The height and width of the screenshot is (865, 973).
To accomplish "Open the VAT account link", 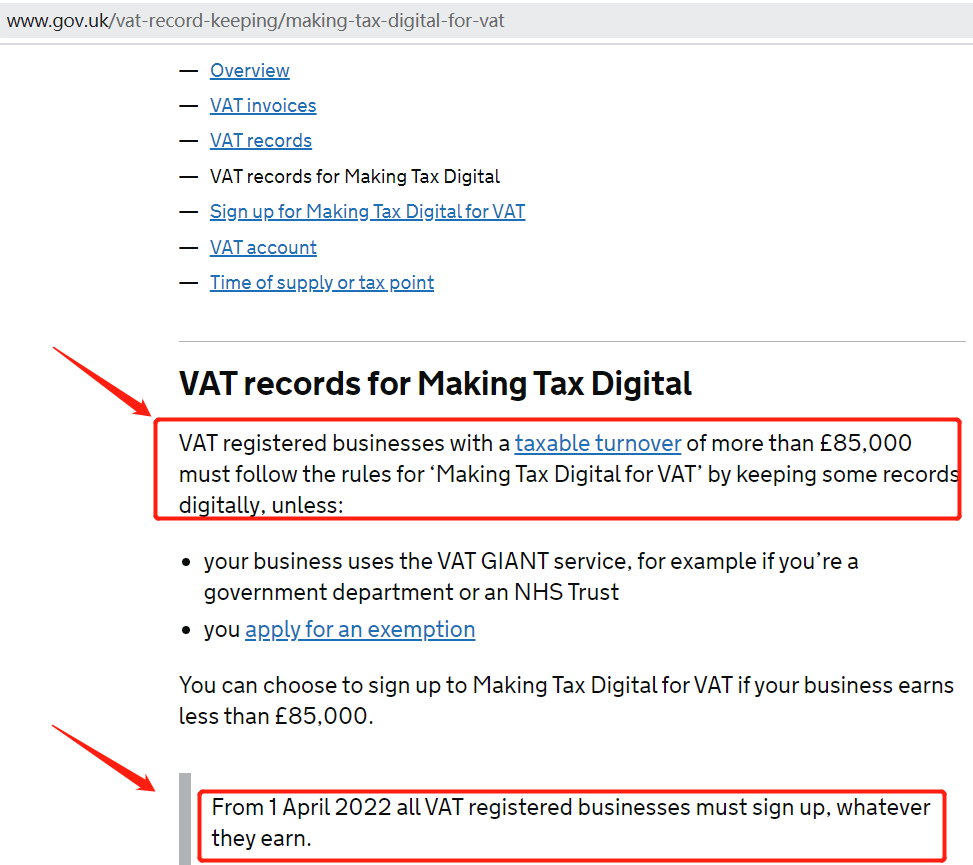I will 263,248.
